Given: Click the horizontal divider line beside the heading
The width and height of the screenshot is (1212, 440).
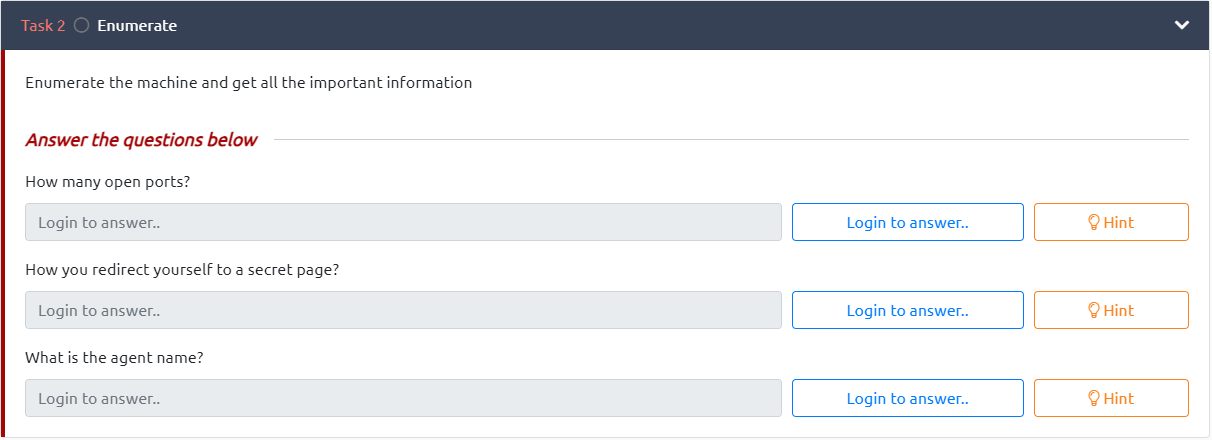Looking at the screenshot, I should [x=730, y=140].
